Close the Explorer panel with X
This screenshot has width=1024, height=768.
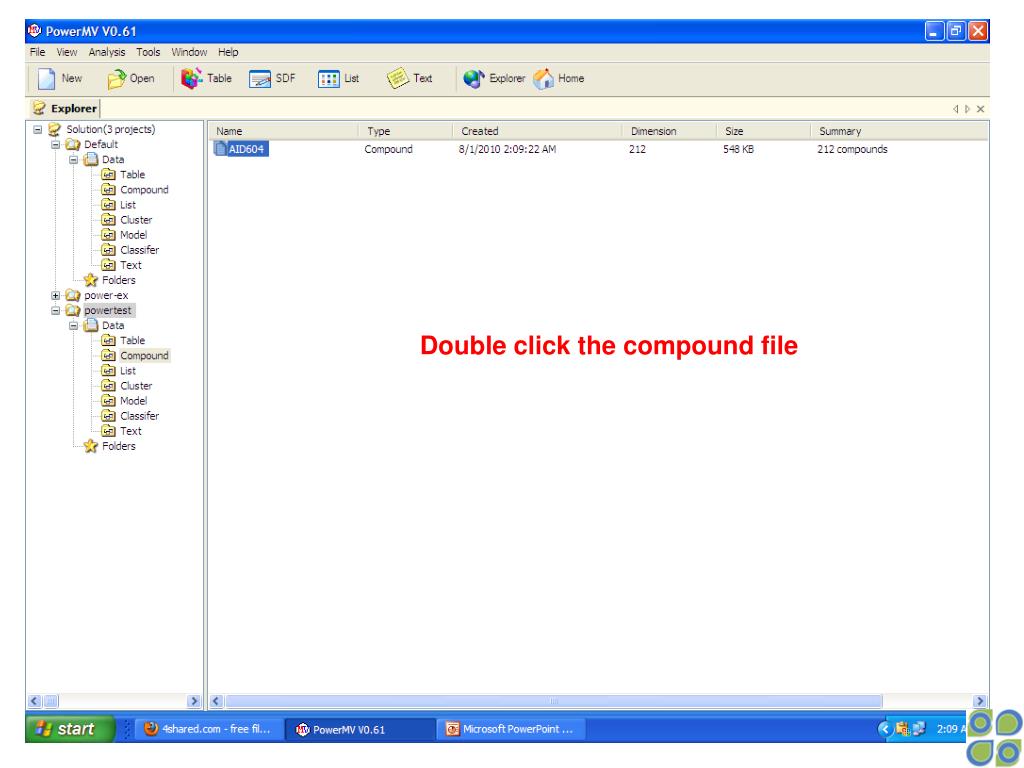(x=980, y=109)
